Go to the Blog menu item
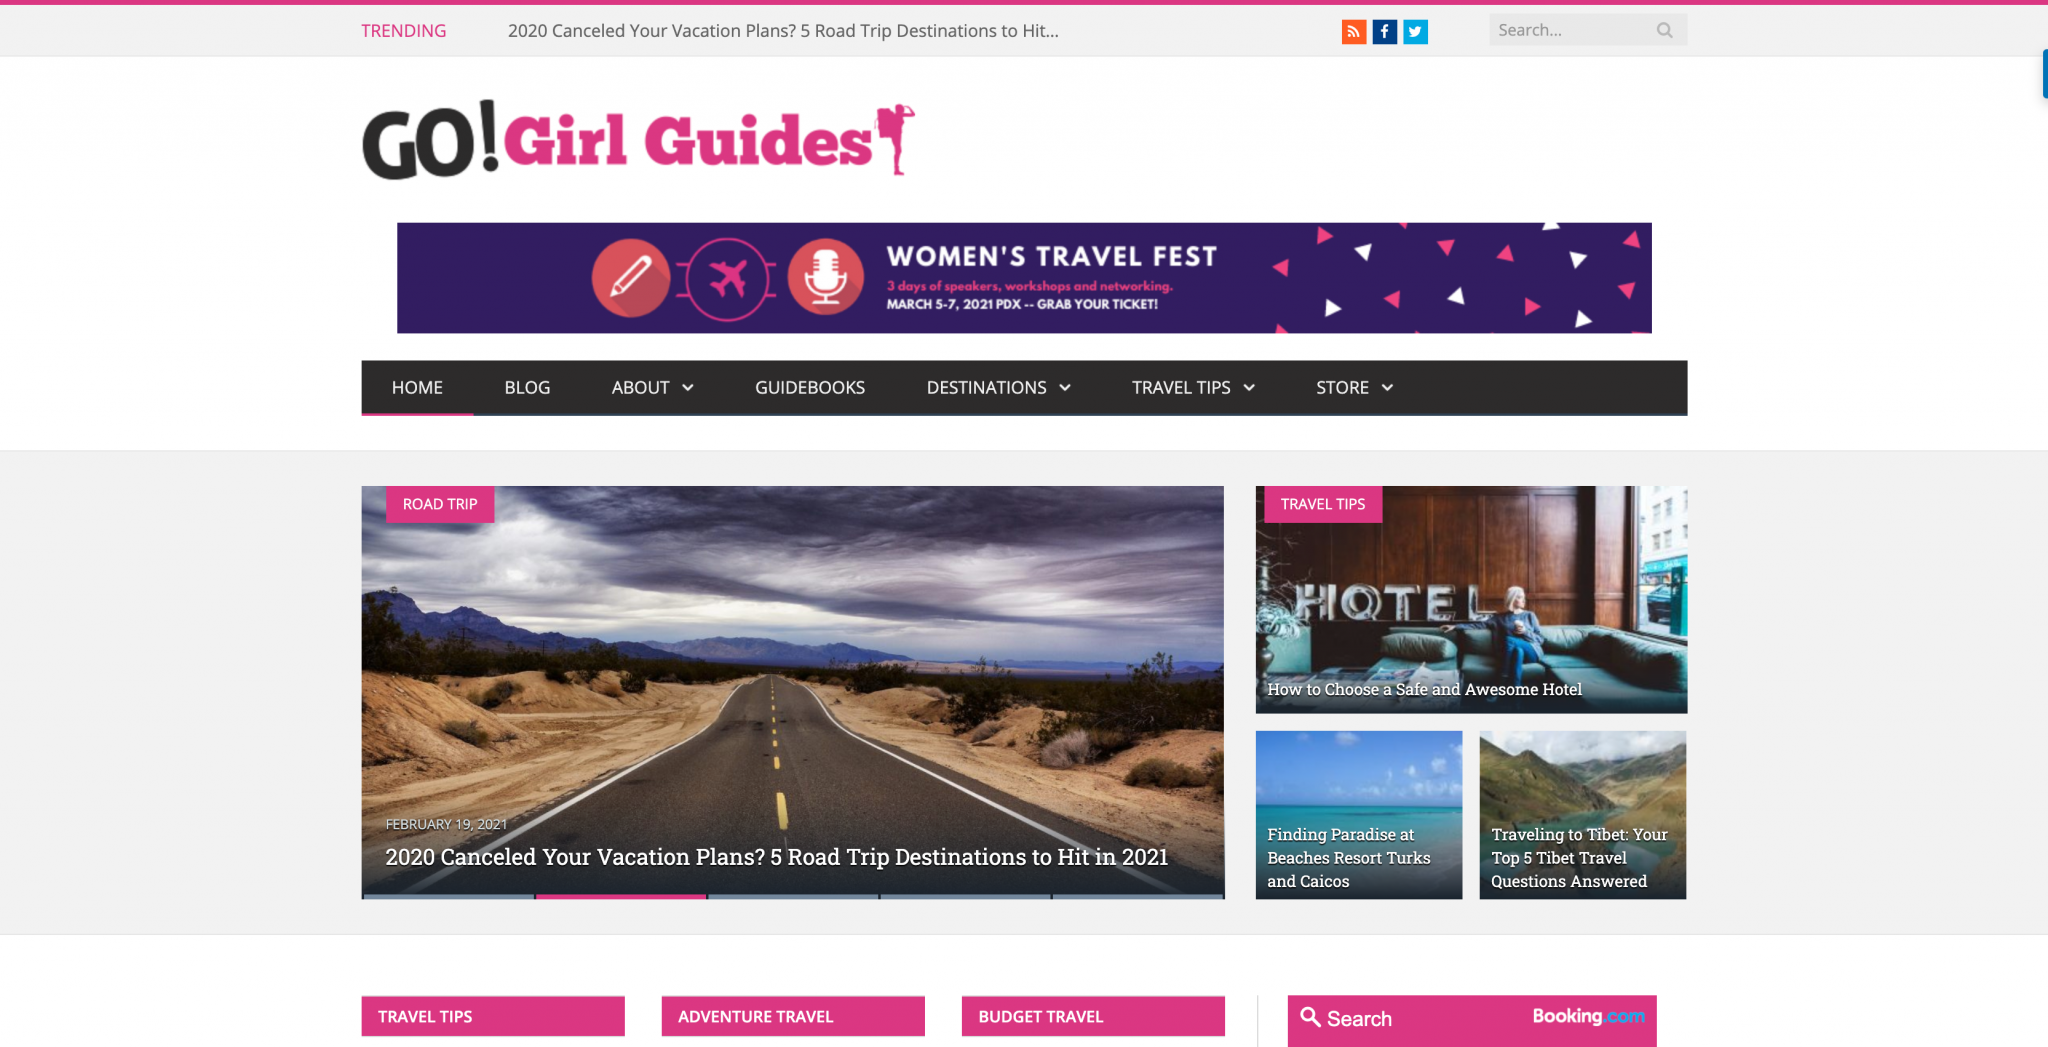2048x1047 pixels. point(527,387)
